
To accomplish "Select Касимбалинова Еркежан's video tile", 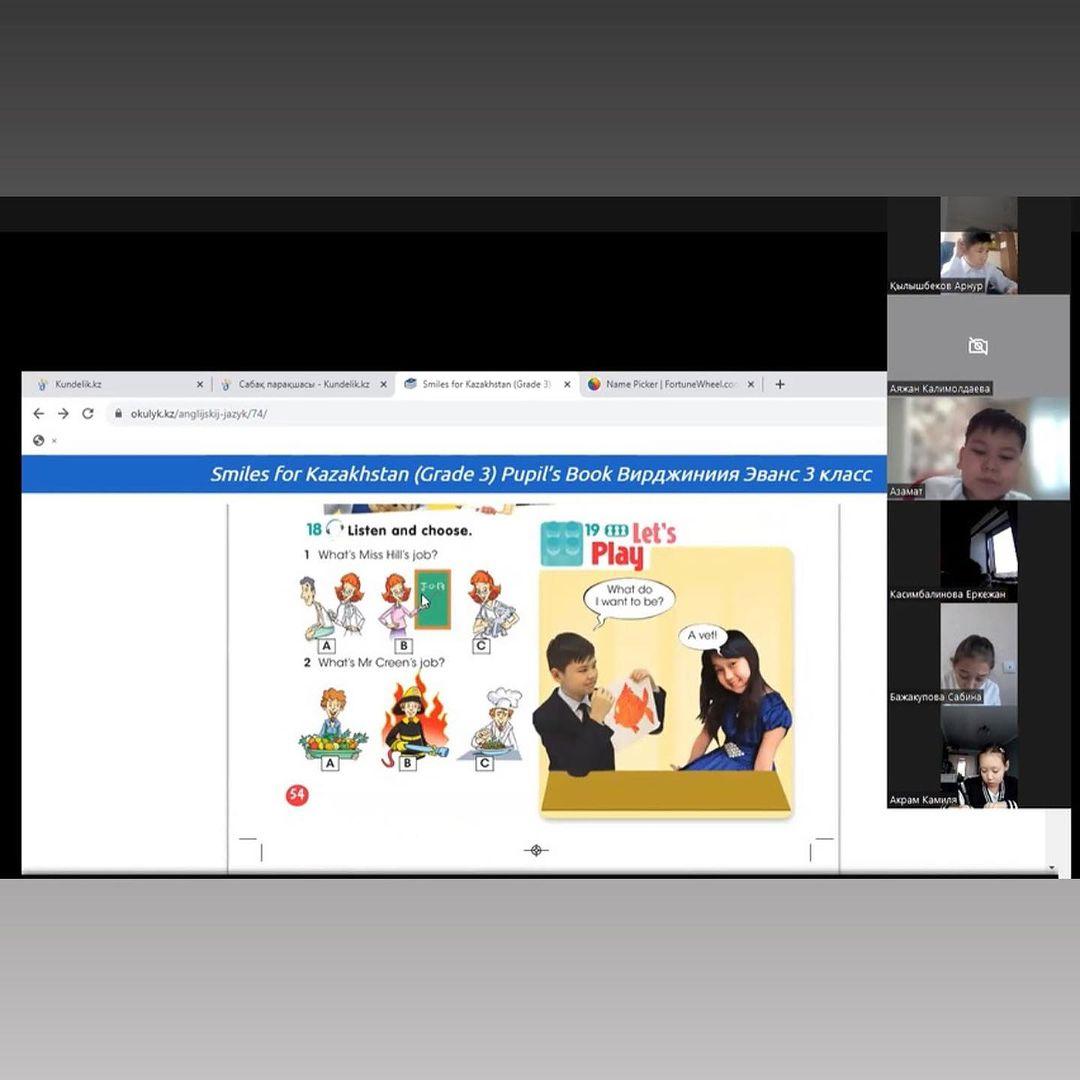I will pyautogui.click(x=979, y=552).
